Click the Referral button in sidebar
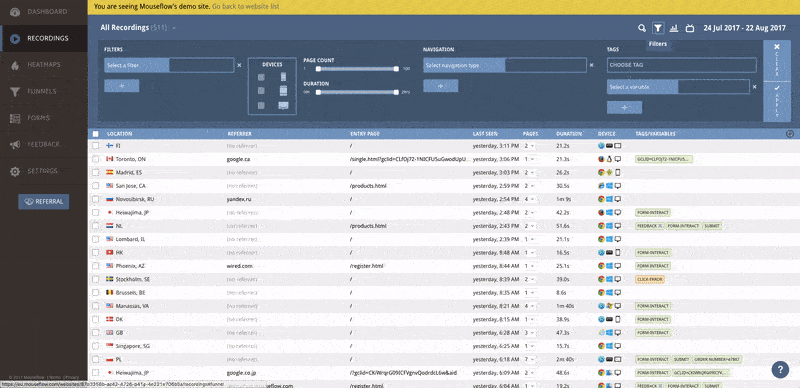This screenshot has width=800, height=388. (x=44, y=202)
